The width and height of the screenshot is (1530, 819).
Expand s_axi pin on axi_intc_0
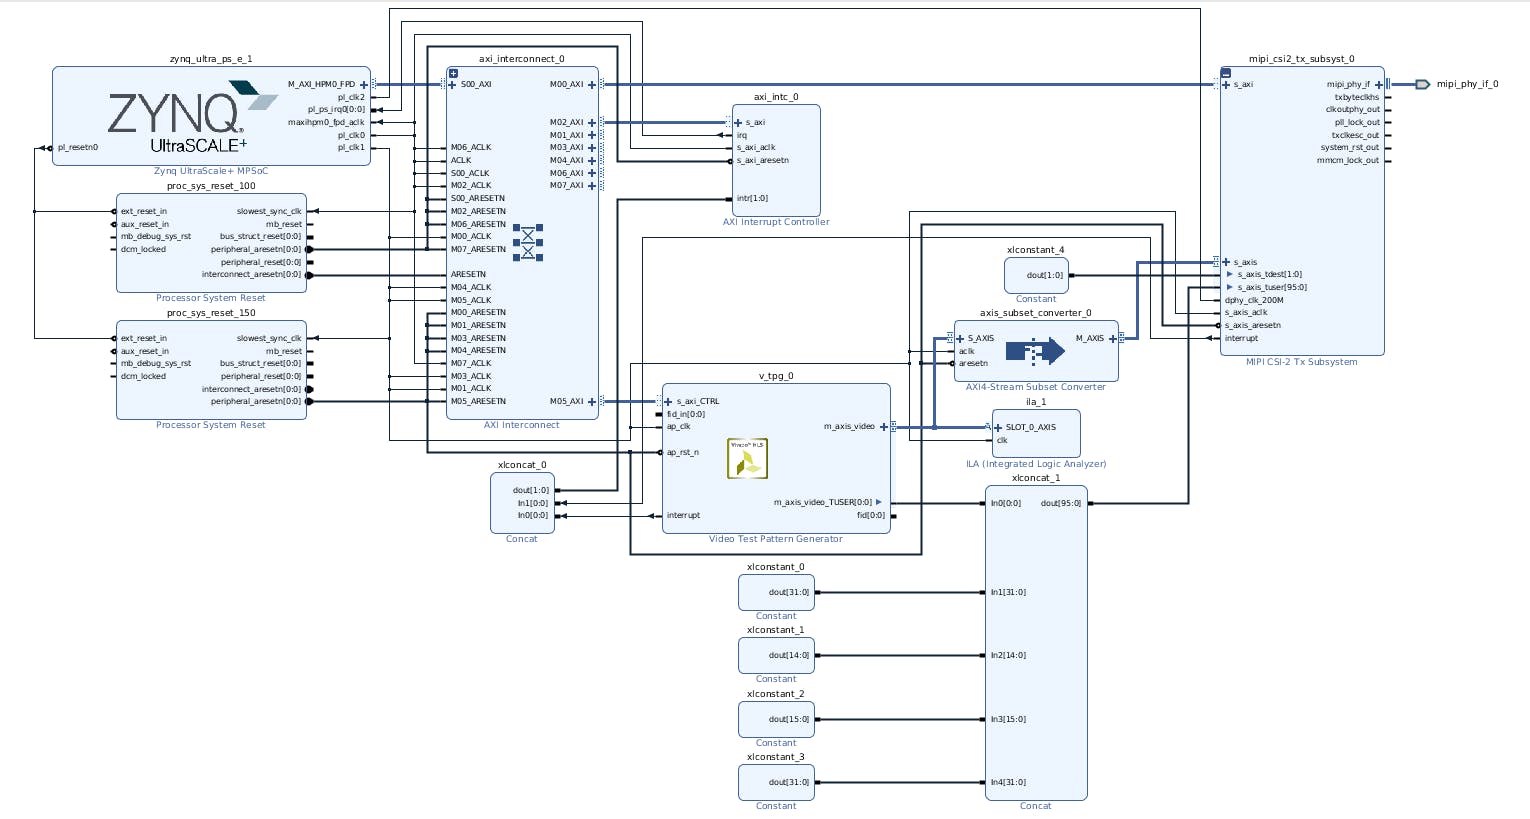[x=738, y=123]
